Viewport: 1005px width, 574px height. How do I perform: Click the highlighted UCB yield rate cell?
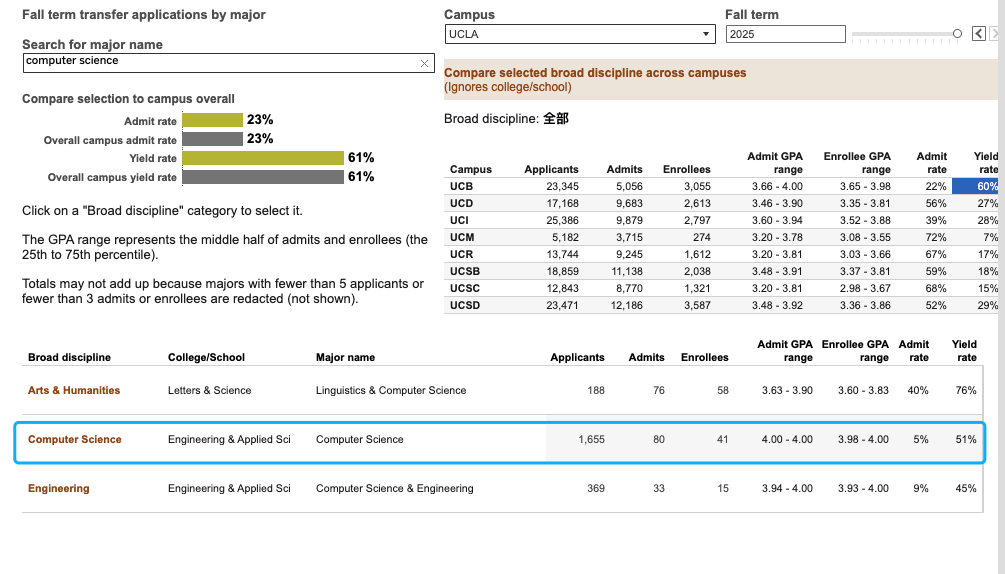(975, 186)
